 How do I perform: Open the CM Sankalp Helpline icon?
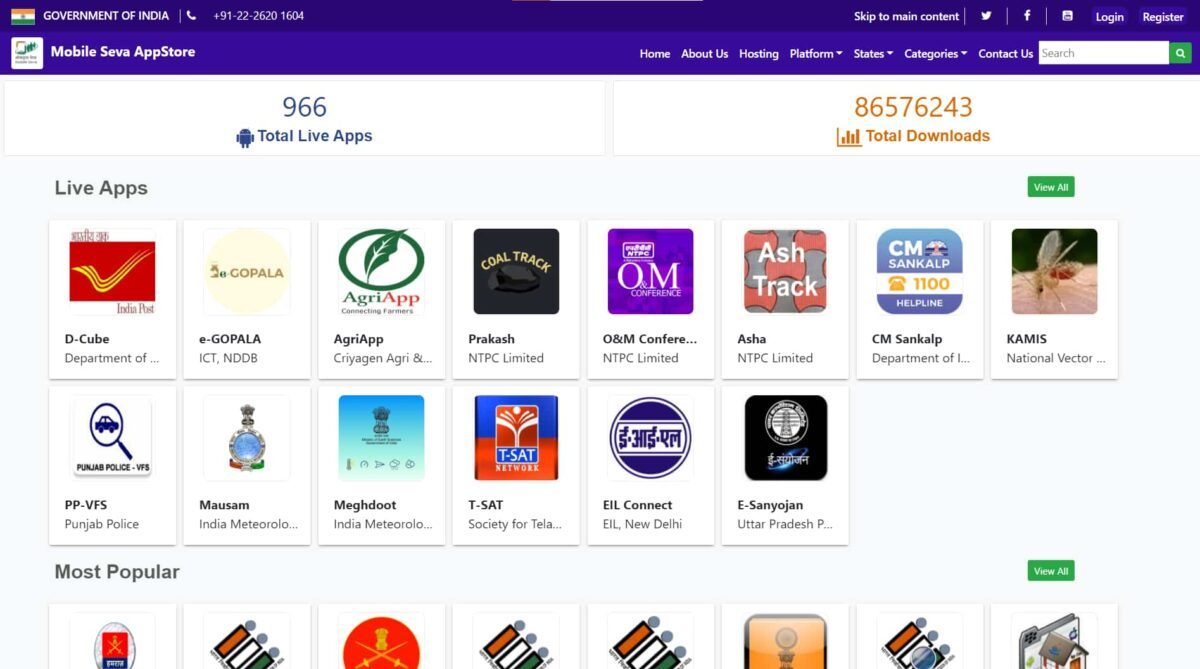[x=919, y=271]
